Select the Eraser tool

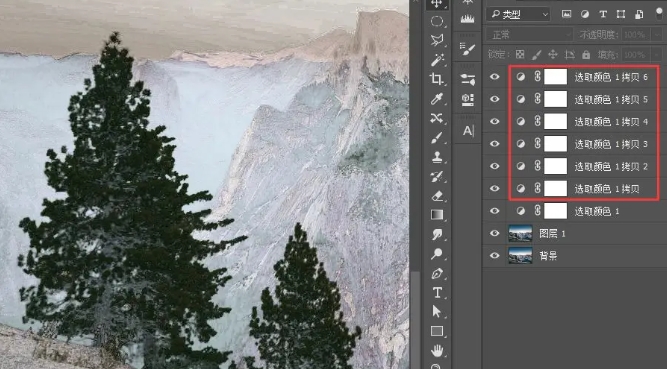pos(437,196)
